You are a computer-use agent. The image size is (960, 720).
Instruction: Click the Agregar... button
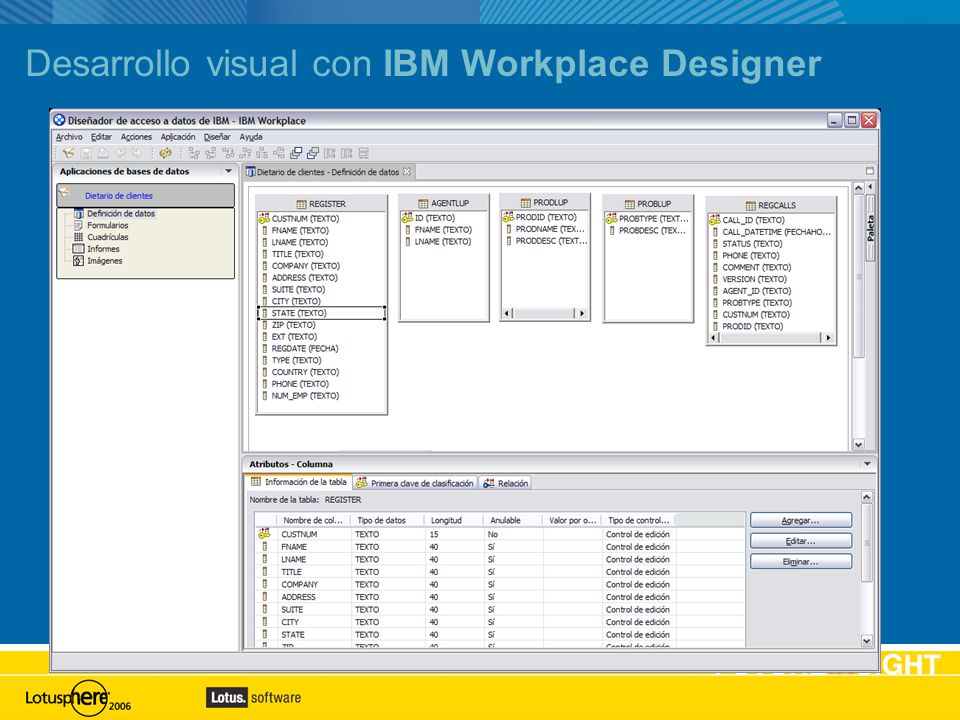[801, 520]
